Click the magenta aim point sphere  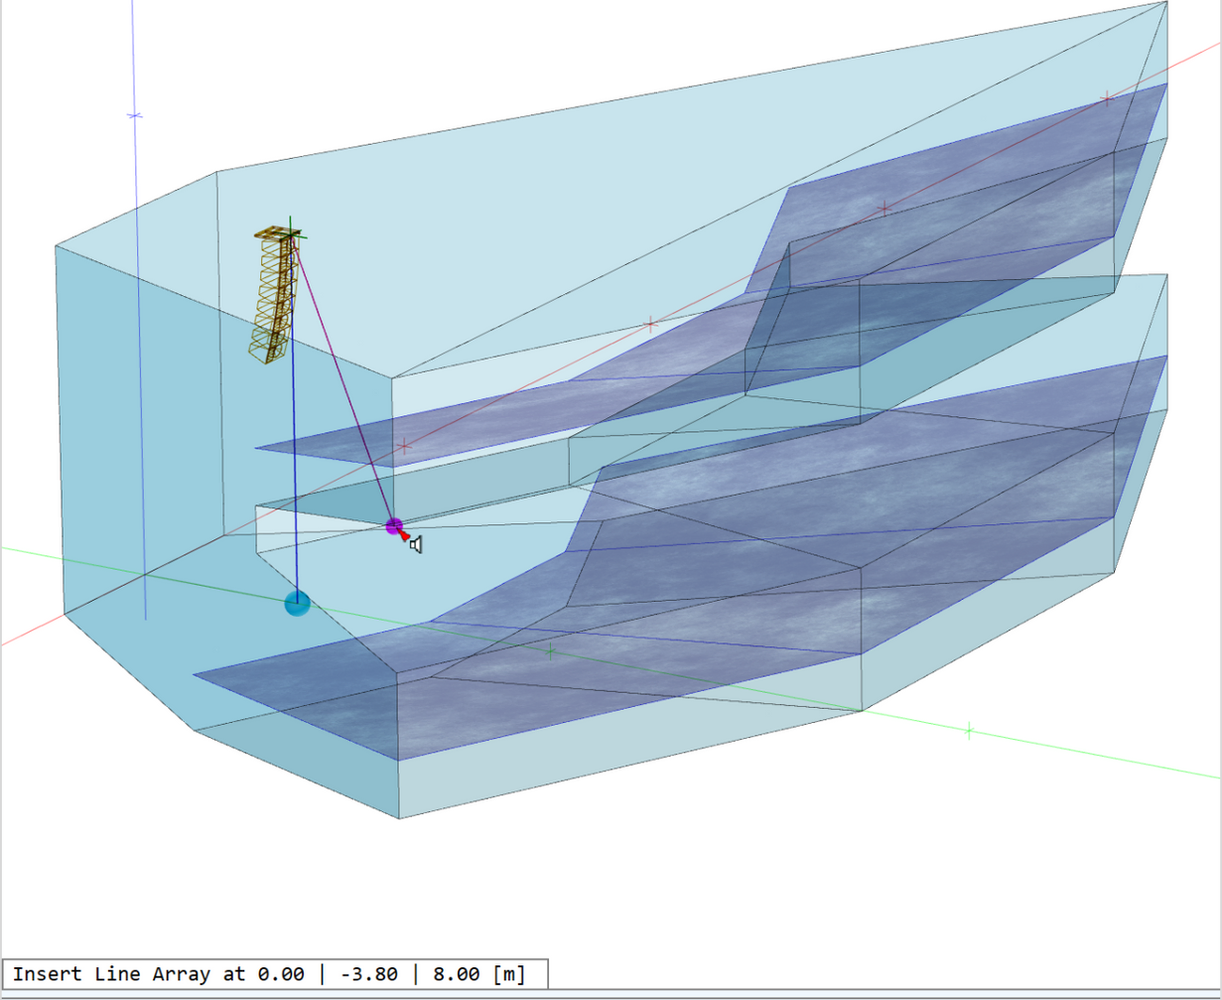tap(394, 526)
